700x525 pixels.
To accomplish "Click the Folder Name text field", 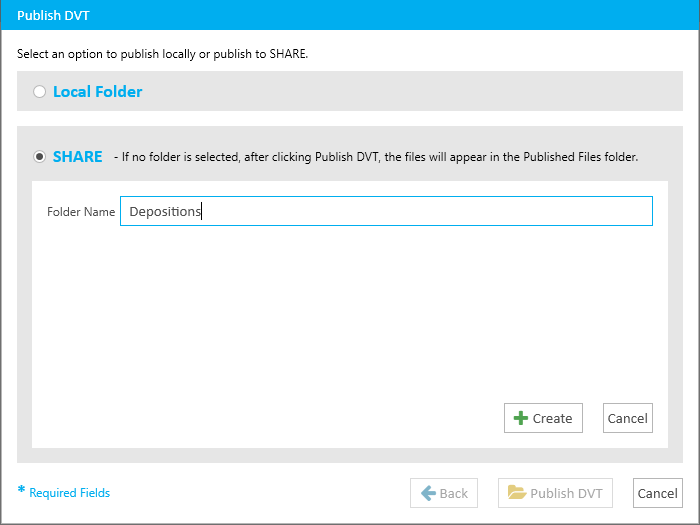I will pyautogui.click(x=386, y=211).
